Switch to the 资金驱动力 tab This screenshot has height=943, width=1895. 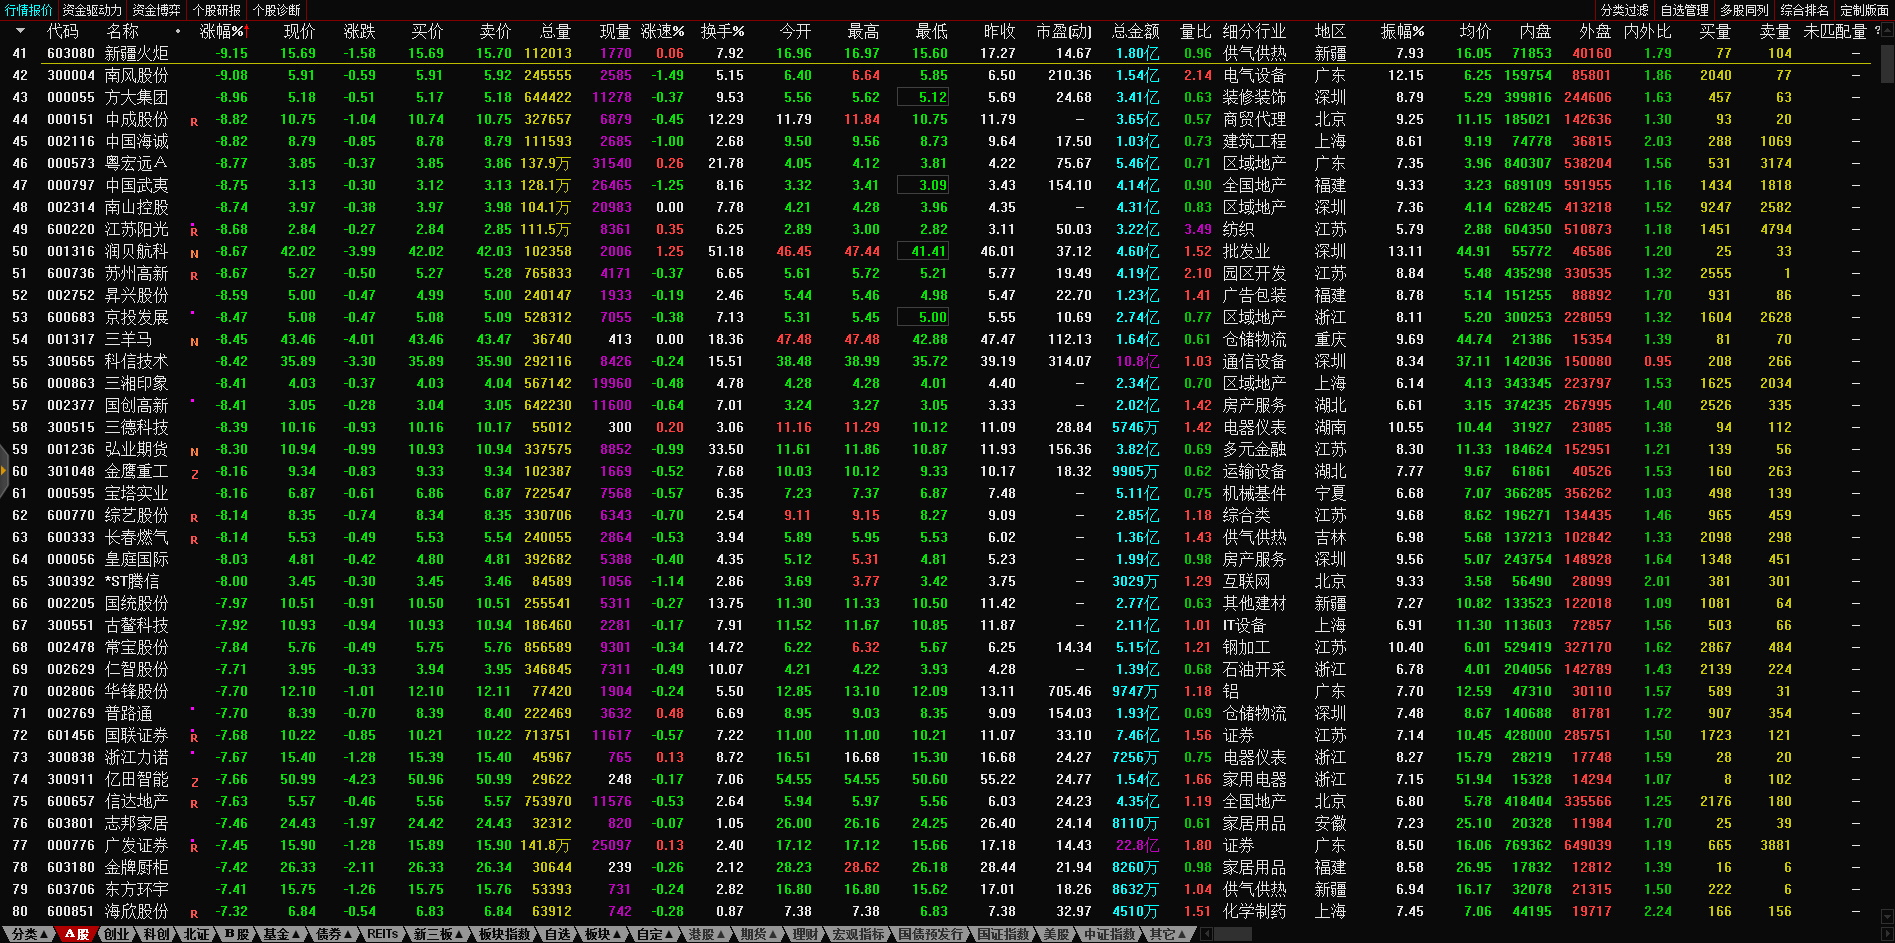(x=92, y=10)
